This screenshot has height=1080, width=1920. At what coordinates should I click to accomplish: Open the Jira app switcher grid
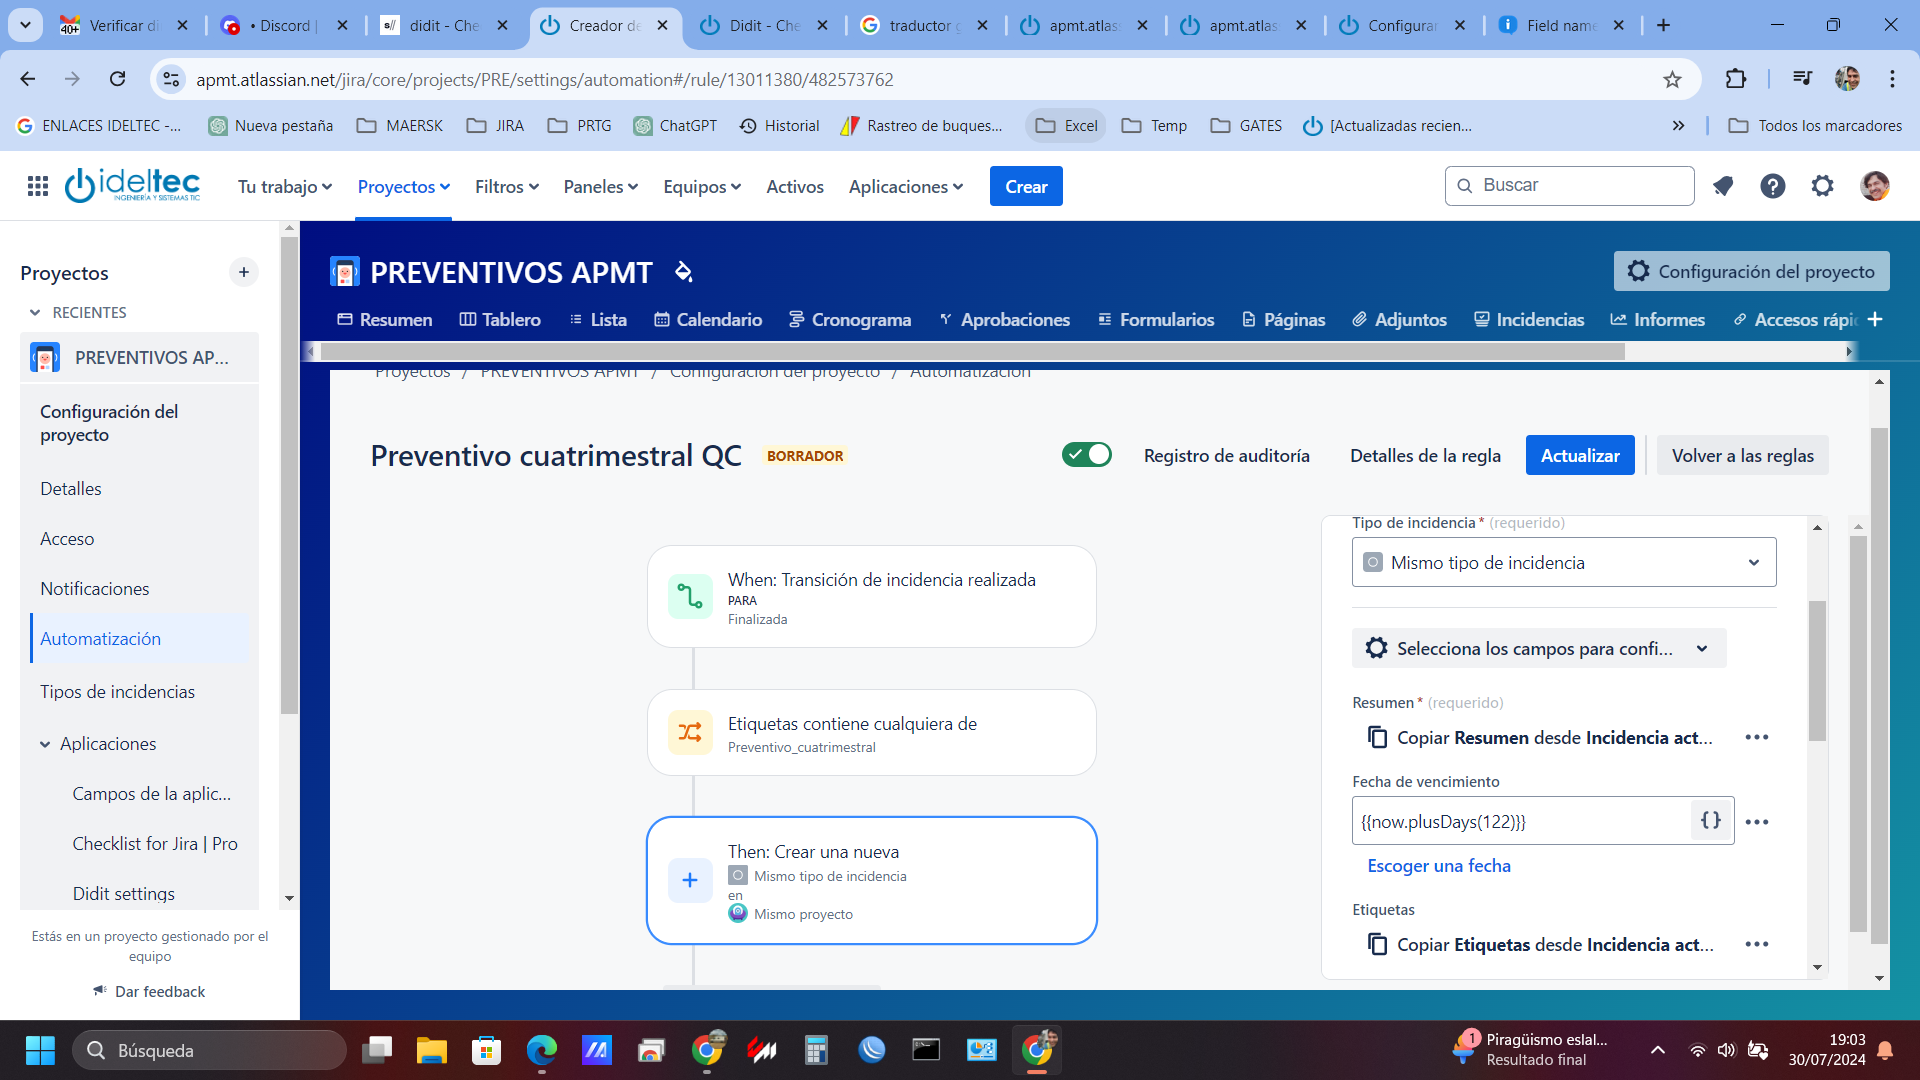(38, 186)
